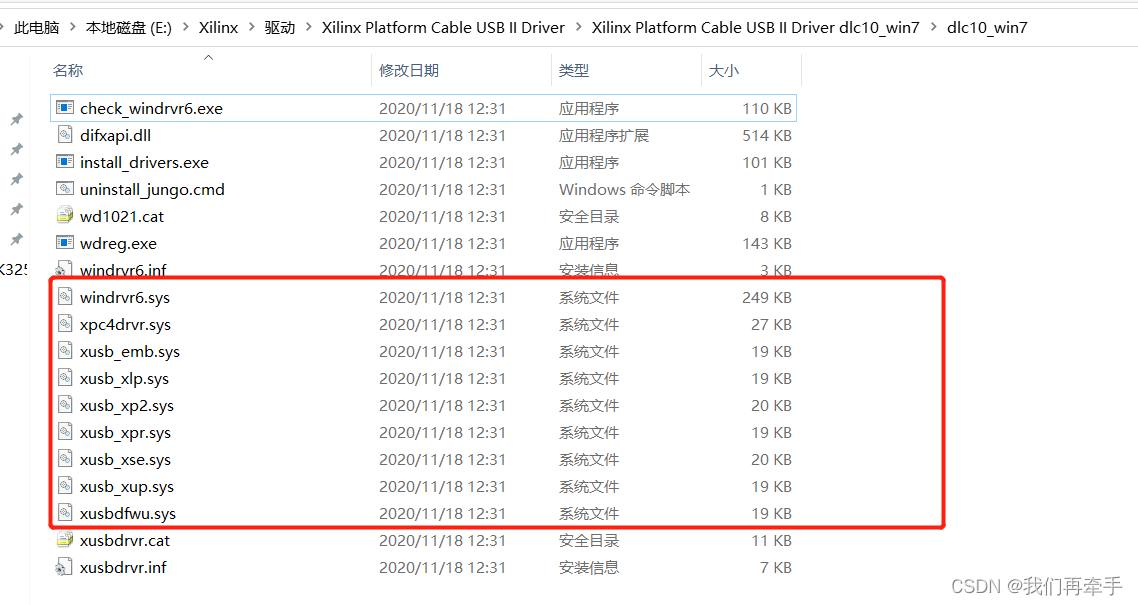Select file name check_windrvr6.exe

tap(151, 109)
